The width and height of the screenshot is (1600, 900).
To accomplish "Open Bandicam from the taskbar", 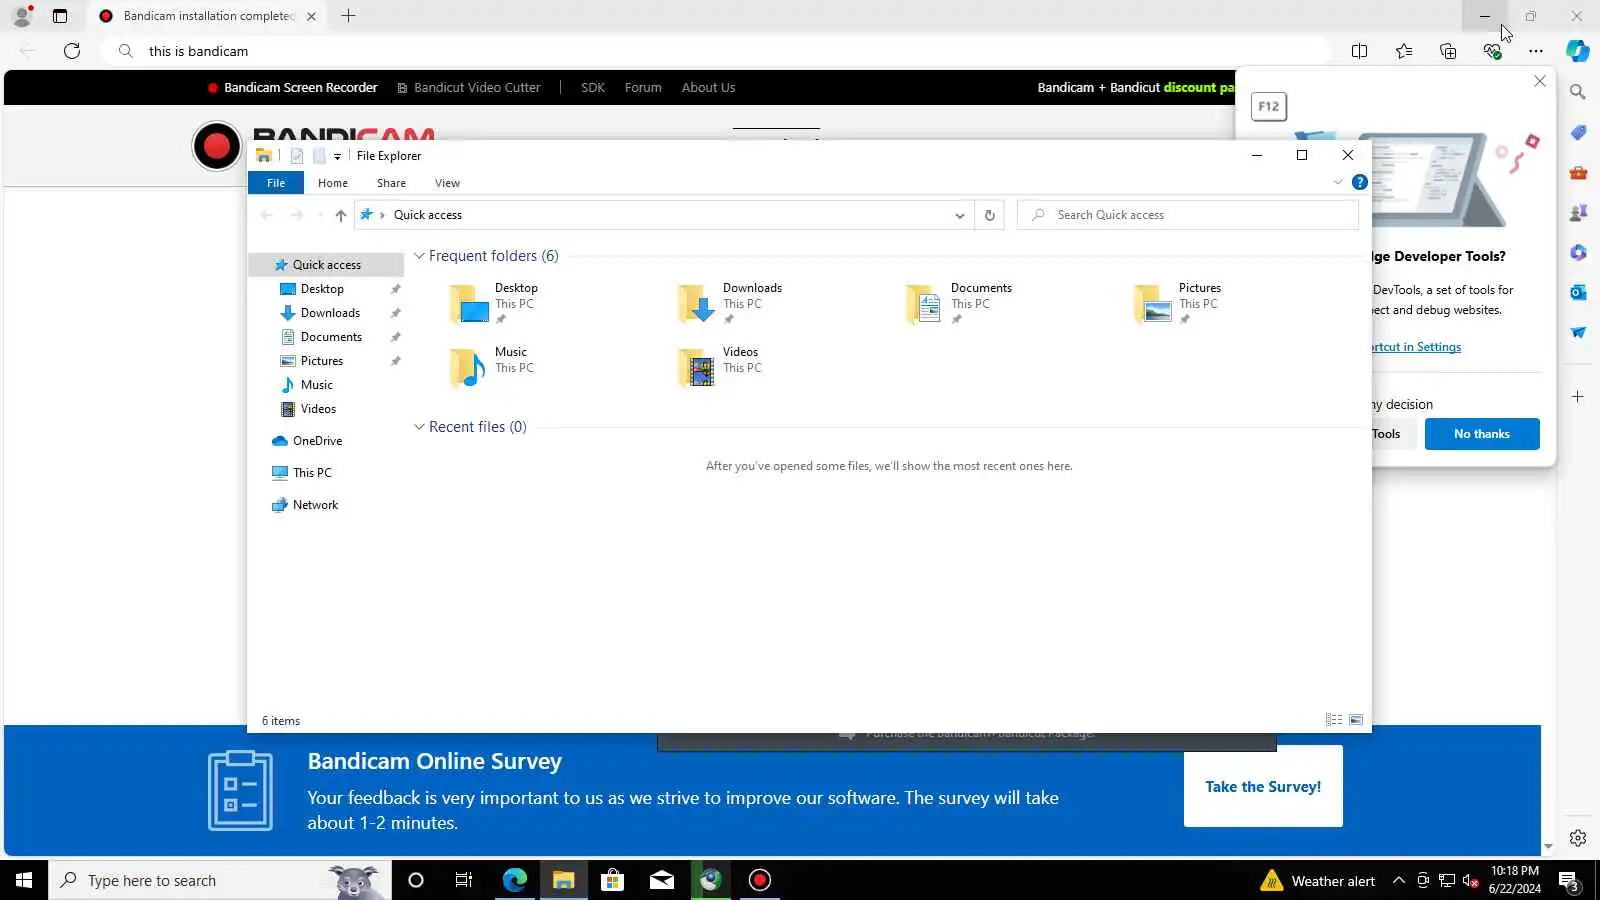I will click(x=760, y=880).
